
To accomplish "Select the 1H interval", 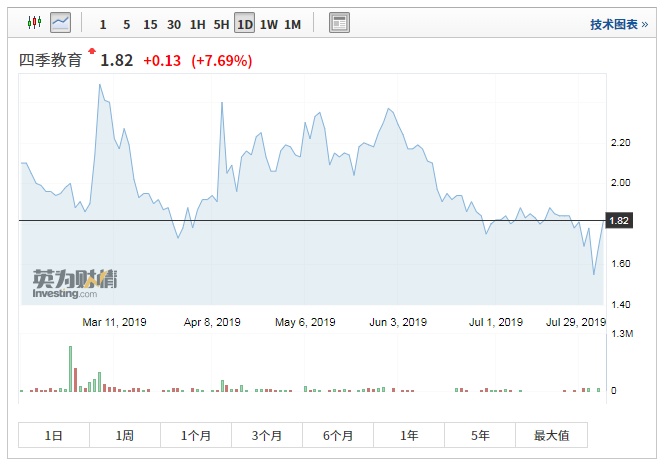I will pyautogui.click(x=198, y=23).
